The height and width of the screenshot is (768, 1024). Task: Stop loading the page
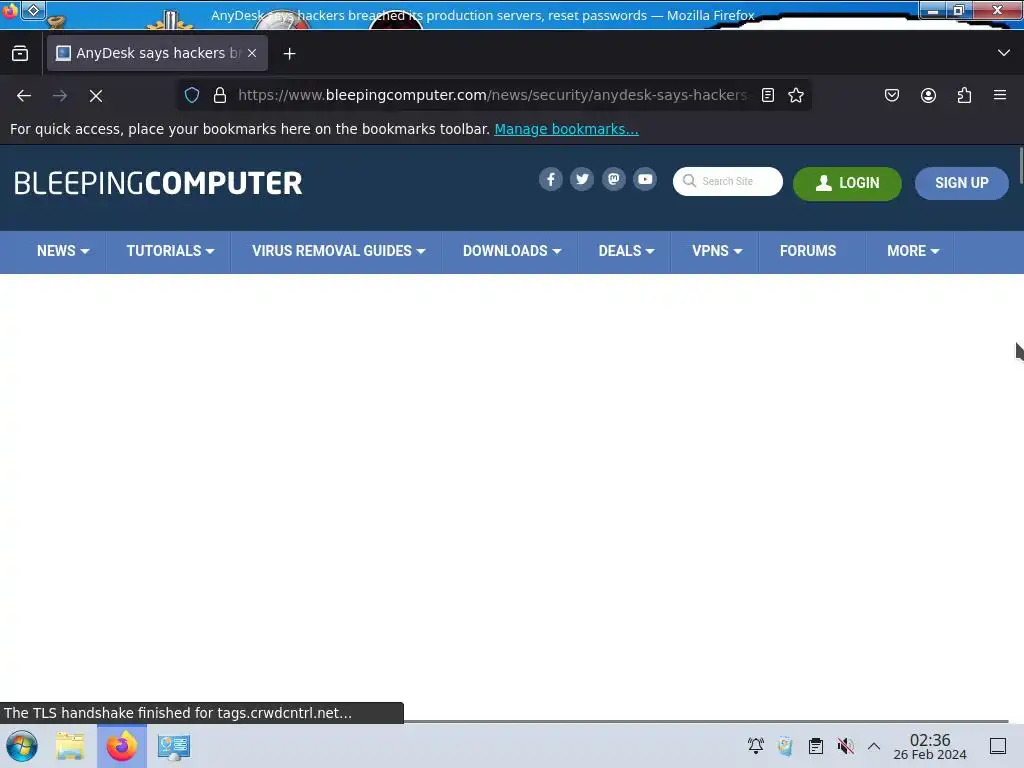(x=96, y=96)
